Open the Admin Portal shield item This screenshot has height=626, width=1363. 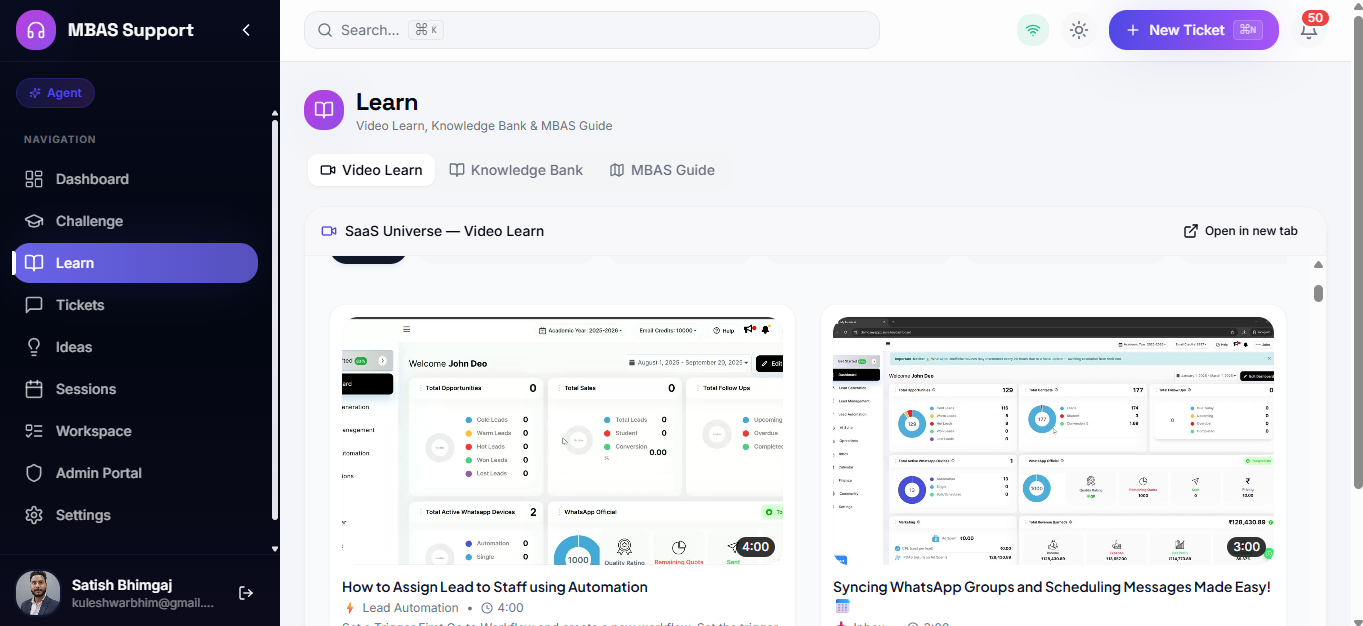pyautogui.click(x=135, y=473)
